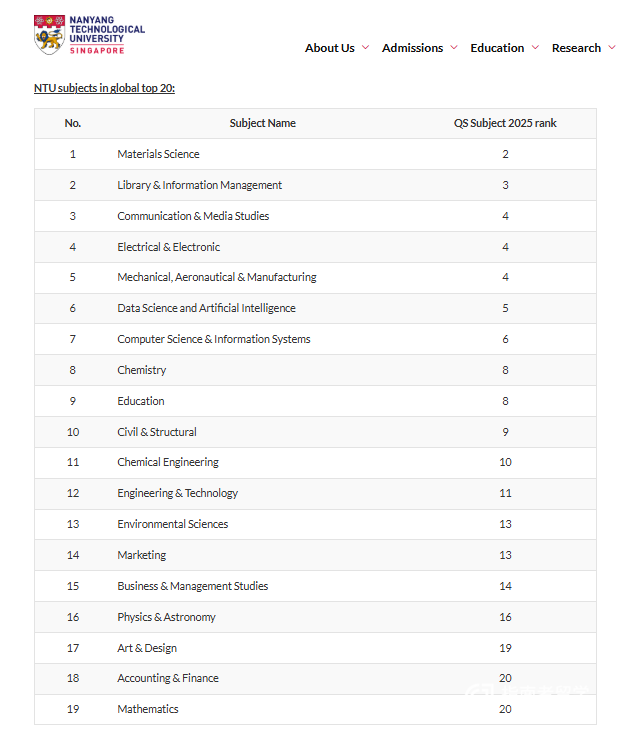This screenshot has height=736, width=617.
Task: Click Library & Information Management entry
Action: pos(199,185)
